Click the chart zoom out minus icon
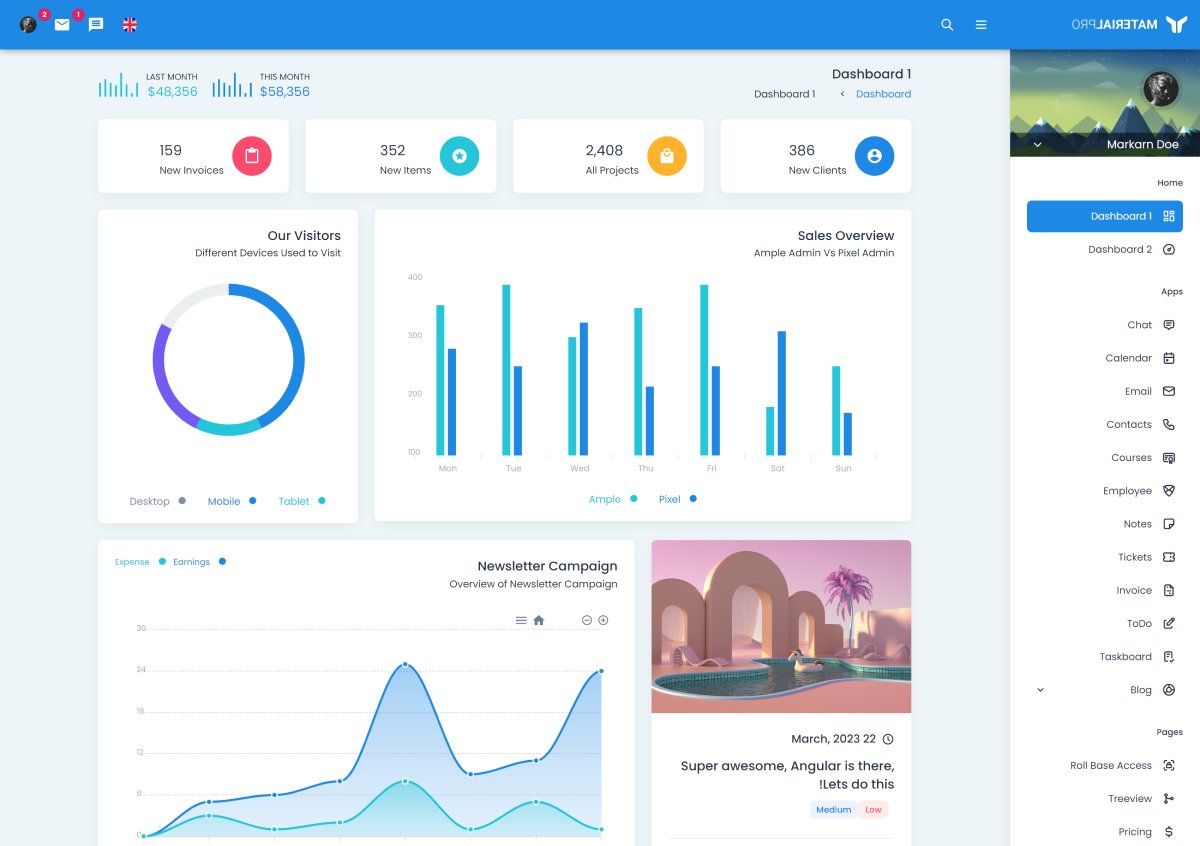 coord(587,620)
